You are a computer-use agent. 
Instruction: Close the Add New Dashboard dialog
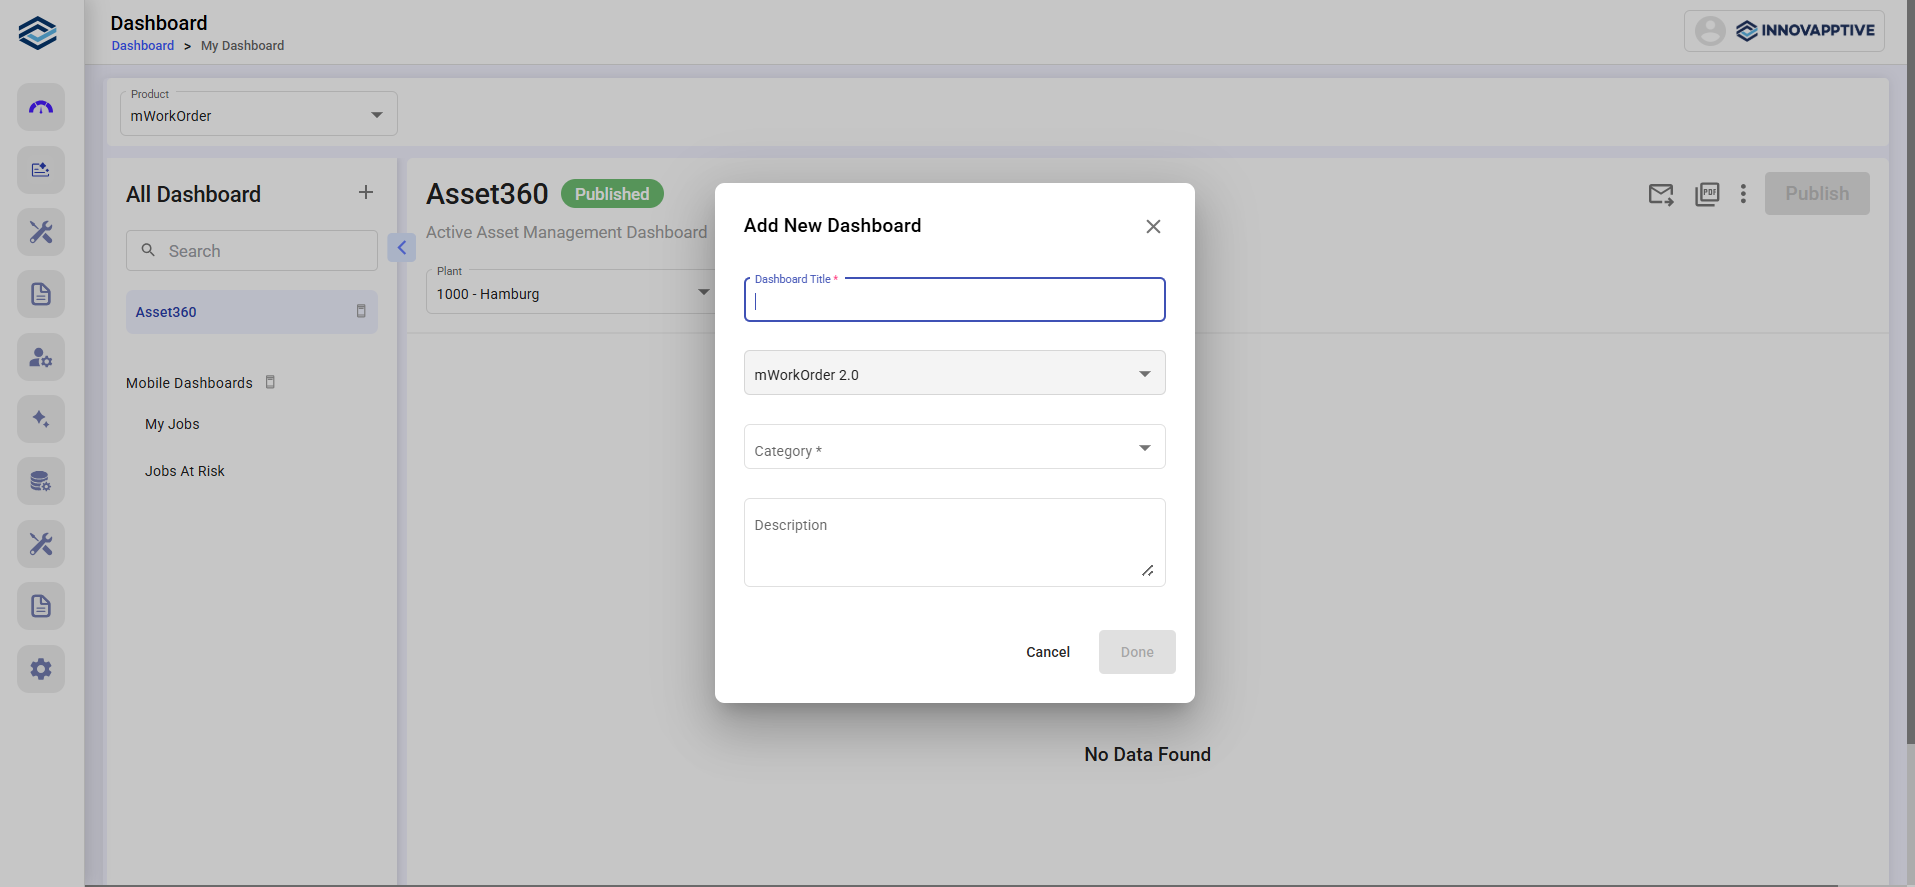pos(1153,227)
